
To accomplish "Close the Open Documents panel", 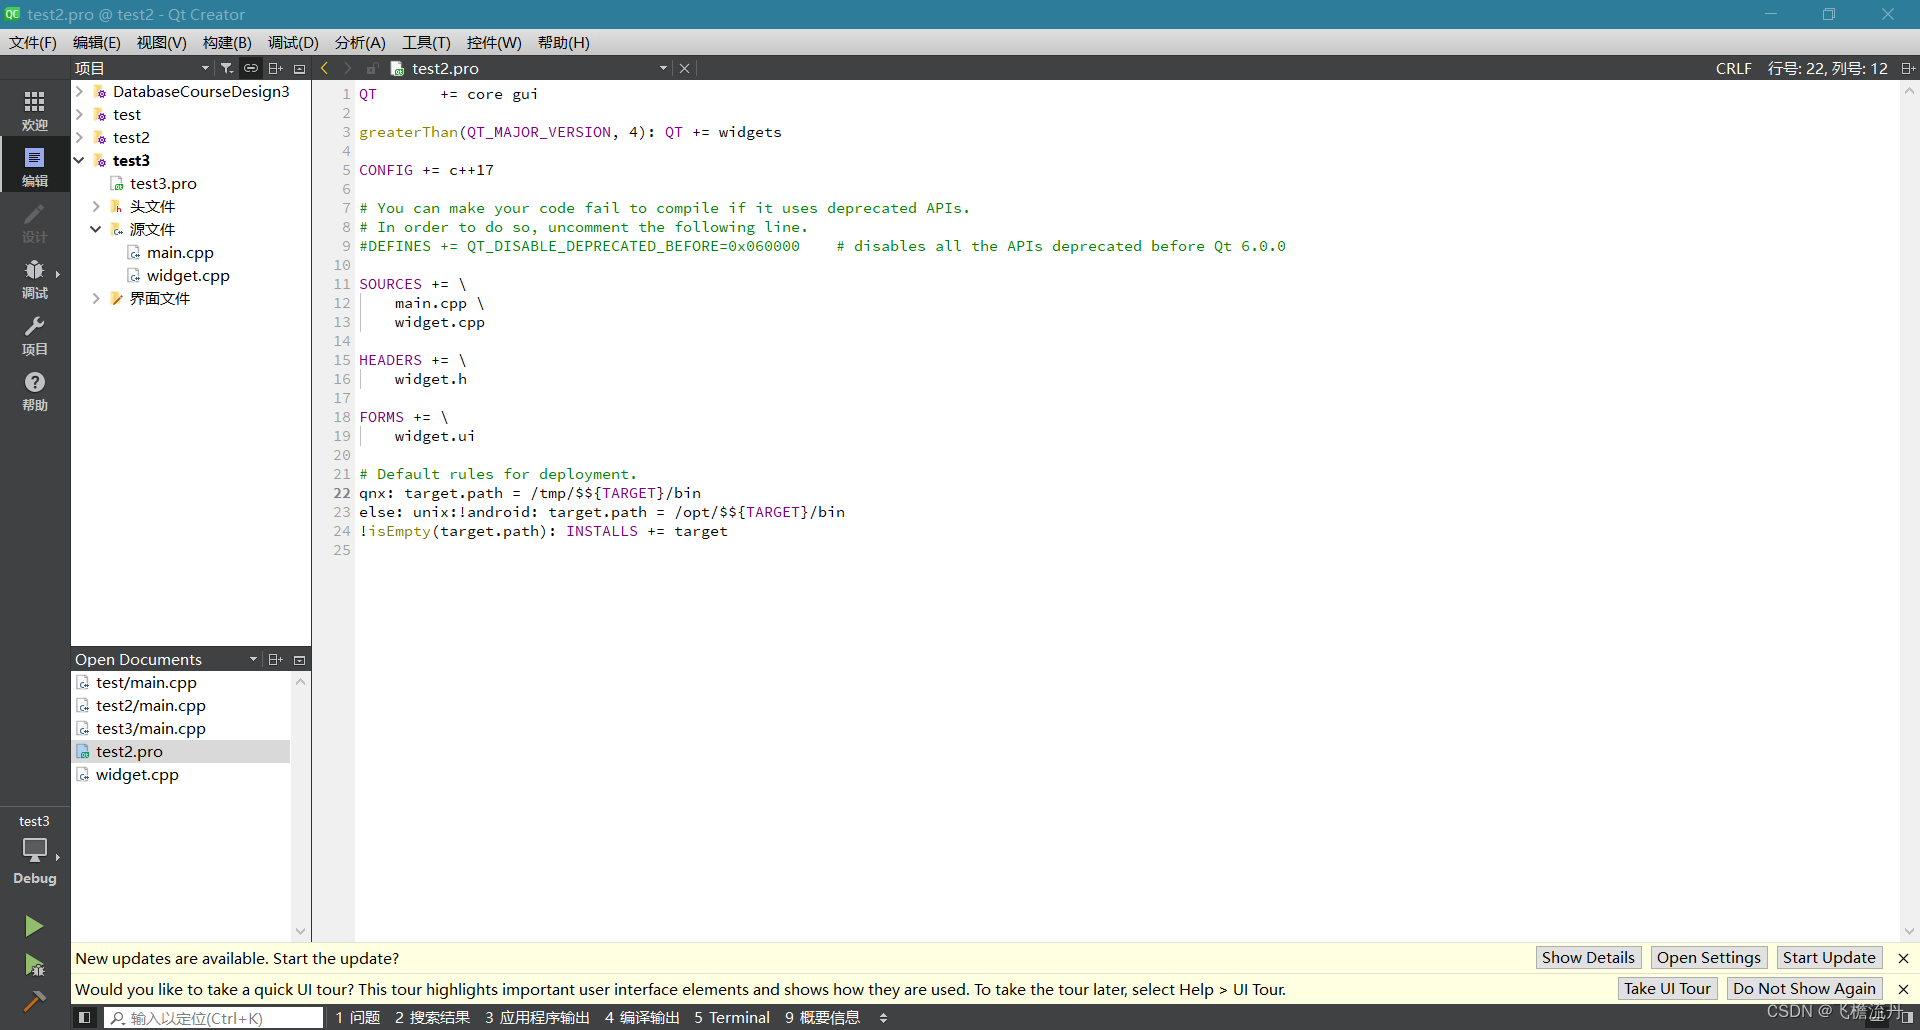I will pyautogui.click(x=299, y=659).
